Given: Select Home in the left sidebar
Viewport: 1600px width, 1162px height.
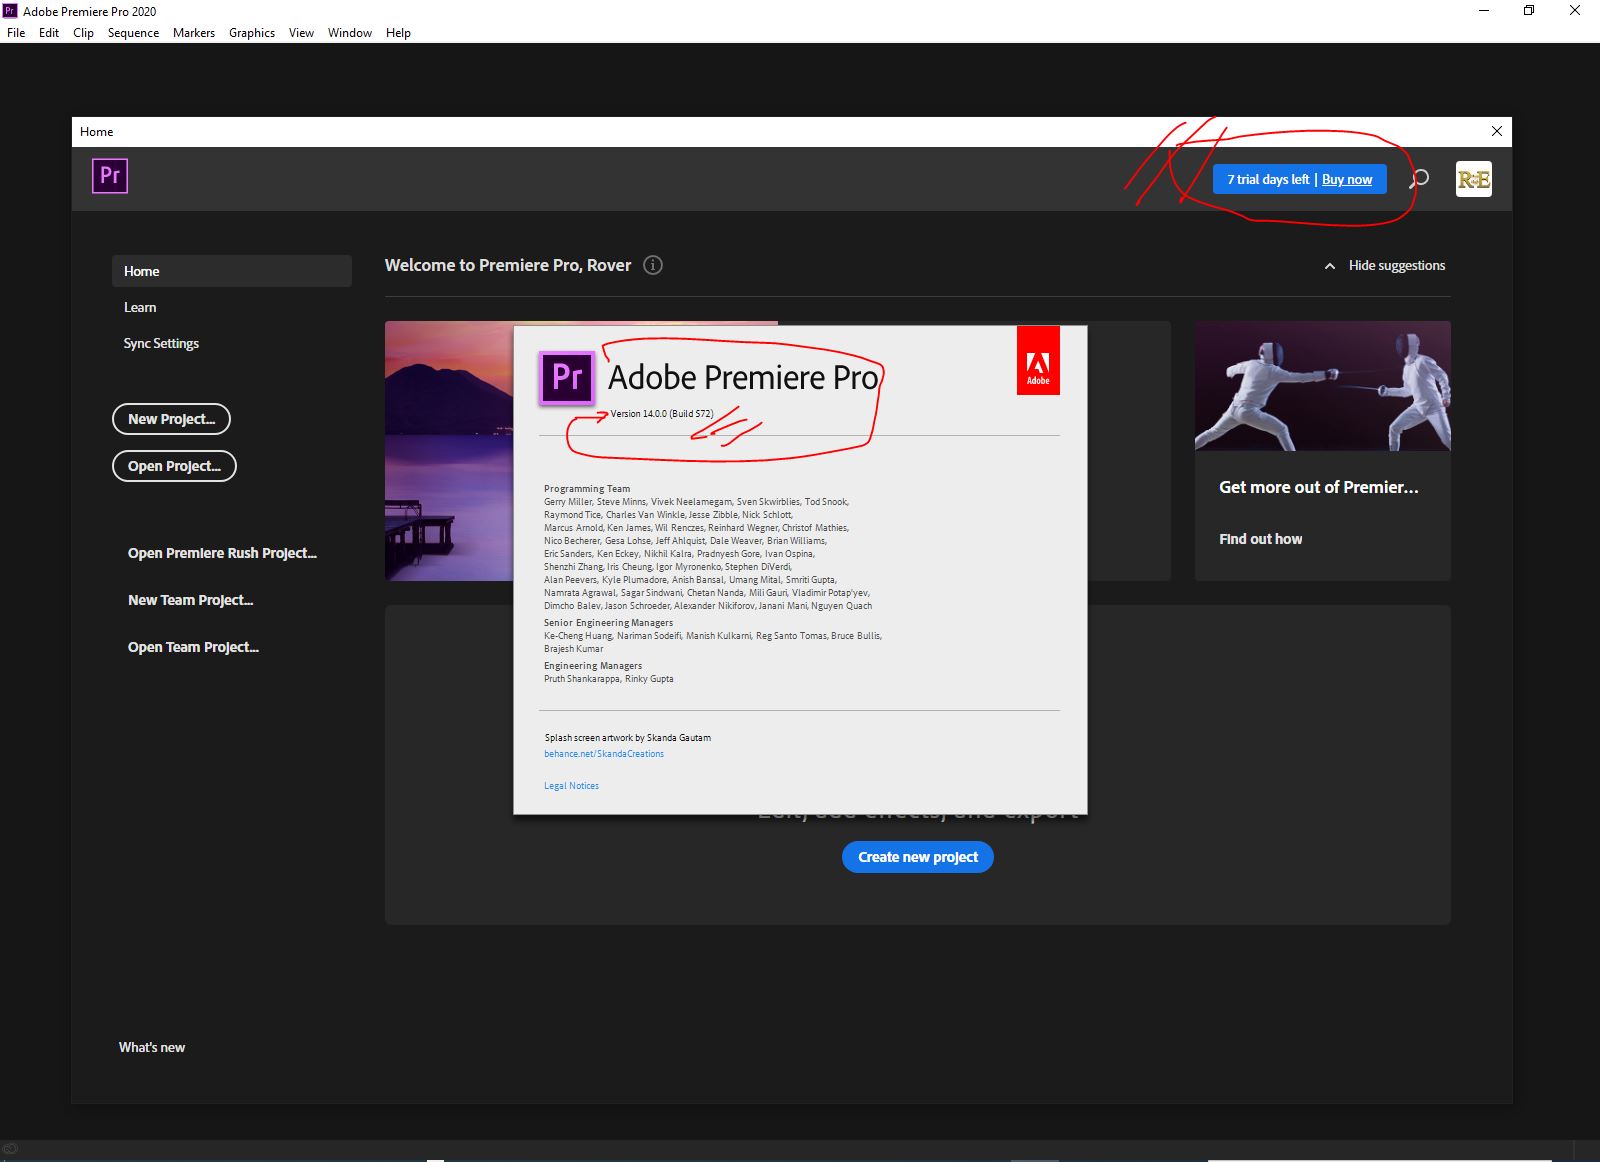Looking at the screenshot, I should tap(232, 271).
